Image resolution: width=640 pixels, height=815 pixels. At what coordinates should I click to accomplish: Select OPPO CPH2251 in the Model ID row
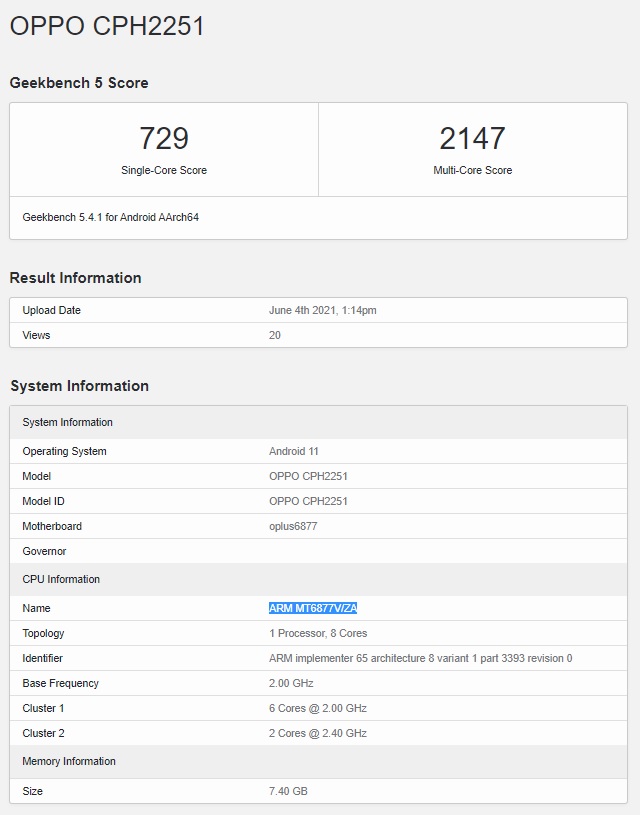308,501
